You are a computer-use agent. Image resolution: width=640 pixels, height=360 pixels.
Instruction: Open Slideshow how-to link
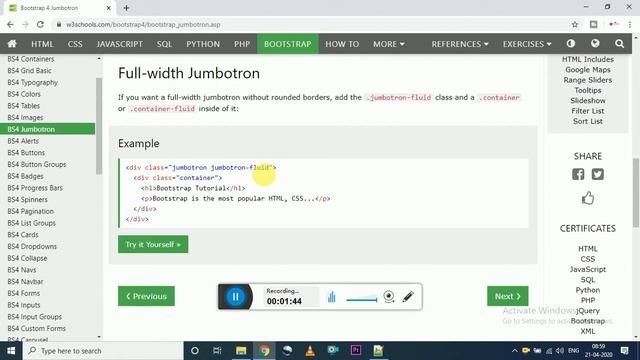[x=588, y=100]
